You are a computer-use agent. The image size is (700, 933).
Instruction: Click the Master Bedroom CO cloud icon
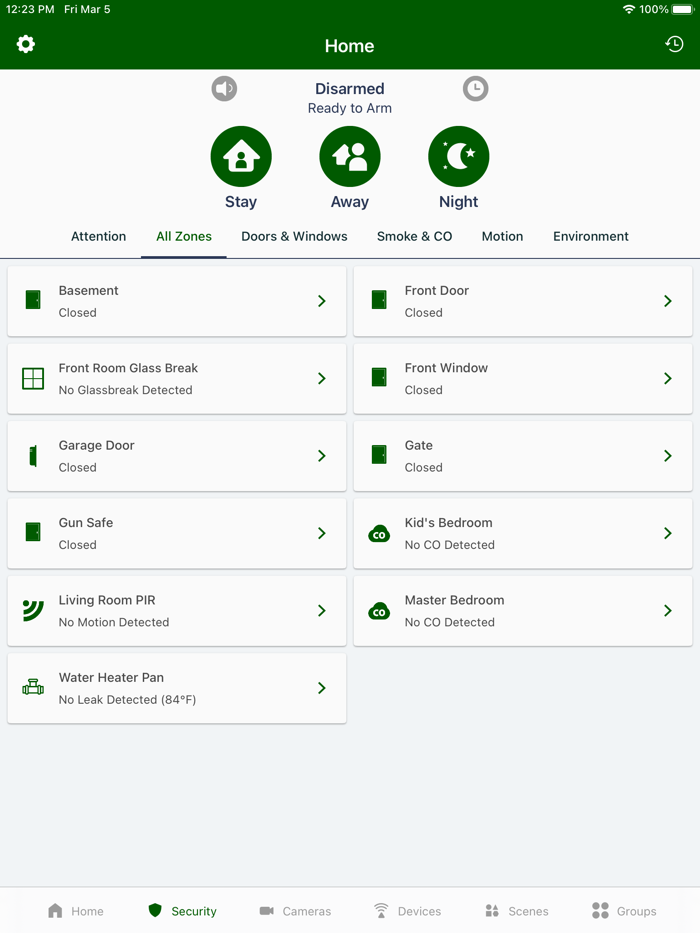pos(379,611)
